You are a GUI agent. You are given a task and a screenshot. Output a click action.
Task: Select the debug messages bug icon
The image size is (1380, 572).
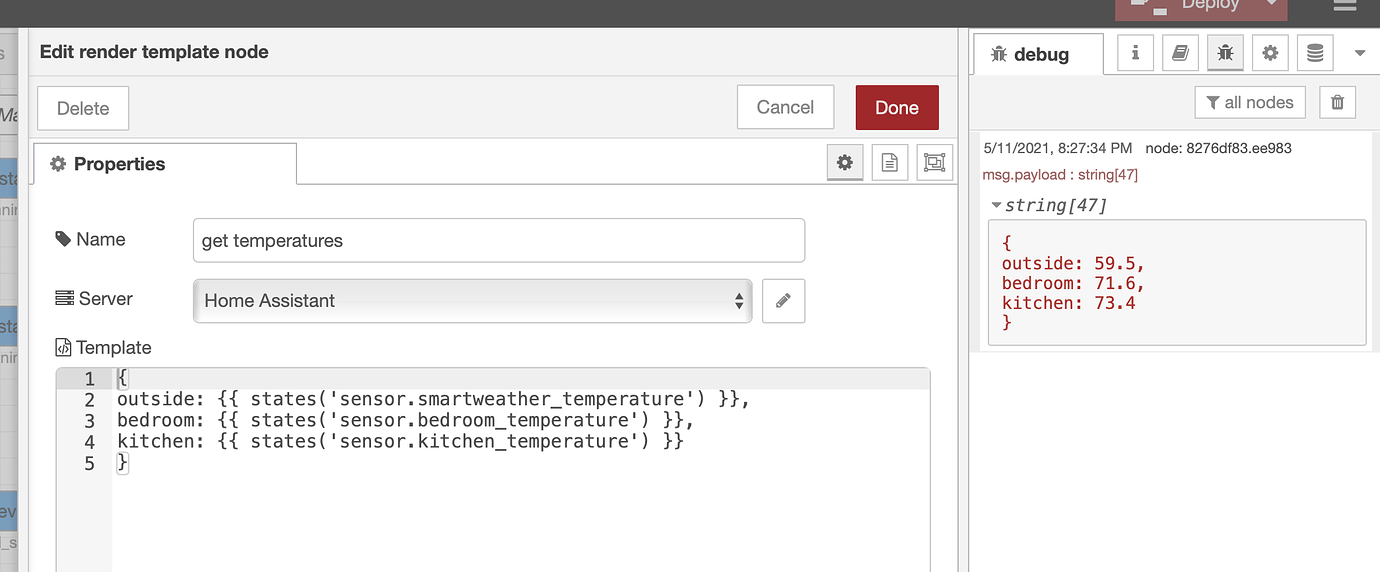pos(1225,54)
